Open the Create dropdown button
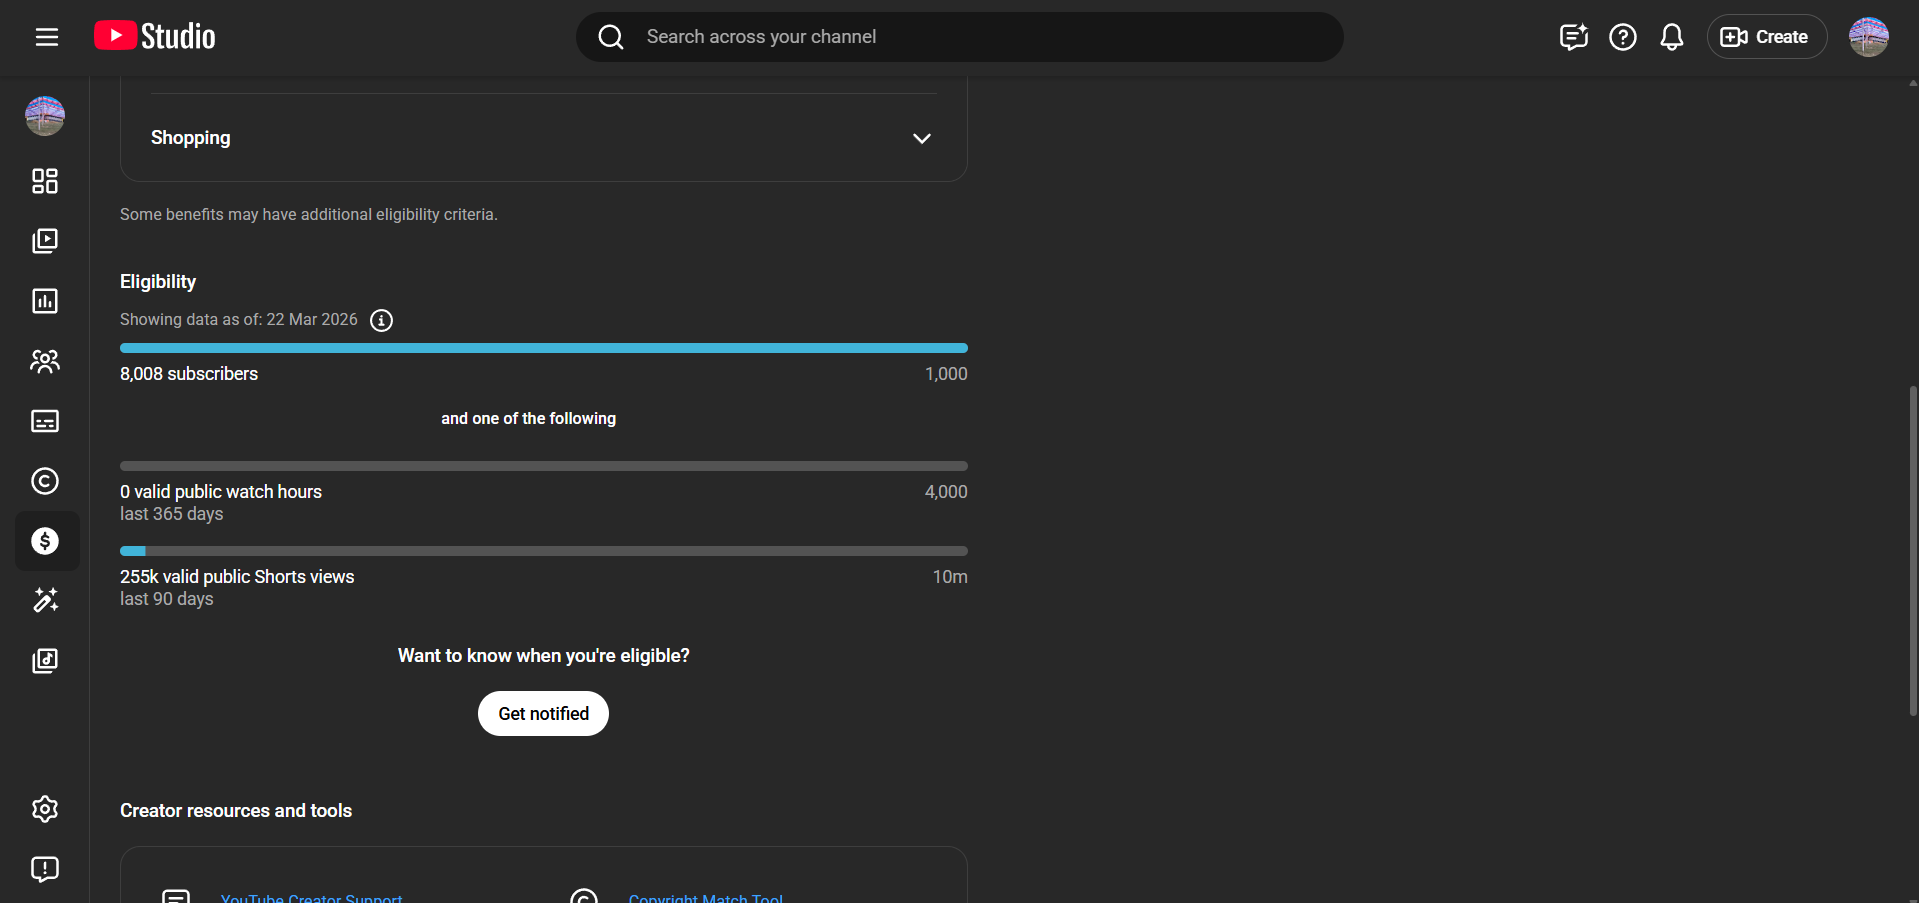Screen dimensions: 1919x903 (x=1766, y=37)
